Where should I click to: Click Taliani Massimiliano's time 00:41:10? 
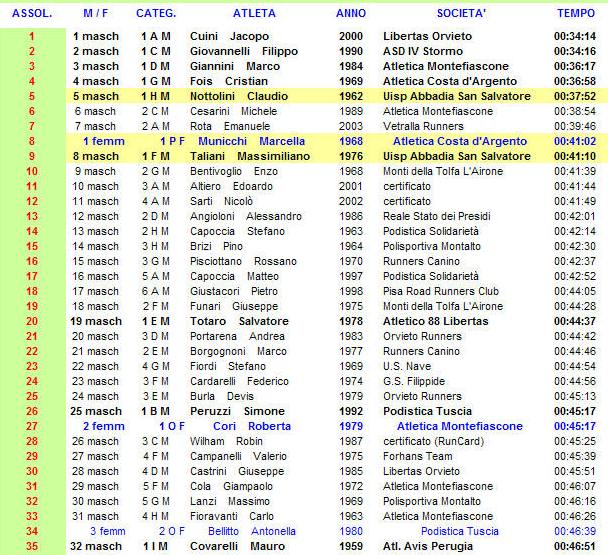[x=575, y=156]
